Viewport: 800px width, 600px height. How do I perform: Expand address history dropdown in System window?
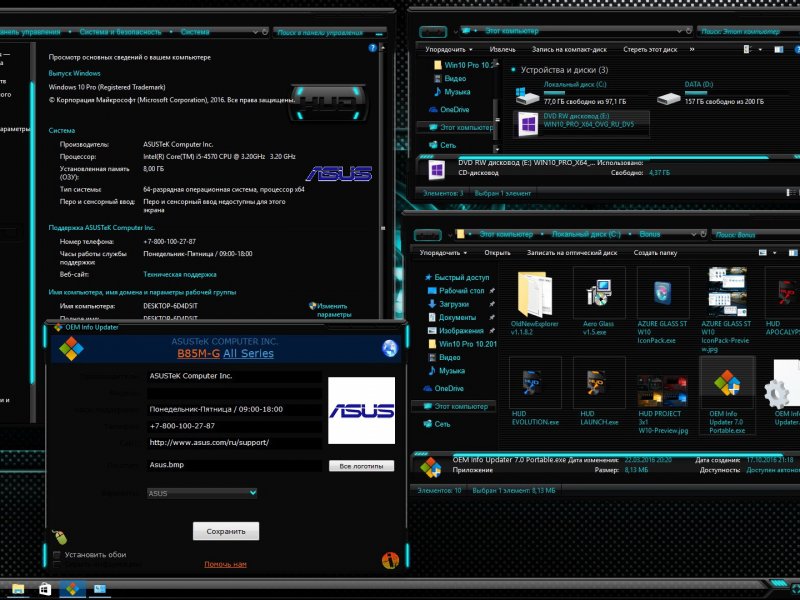tap(255, 32)
